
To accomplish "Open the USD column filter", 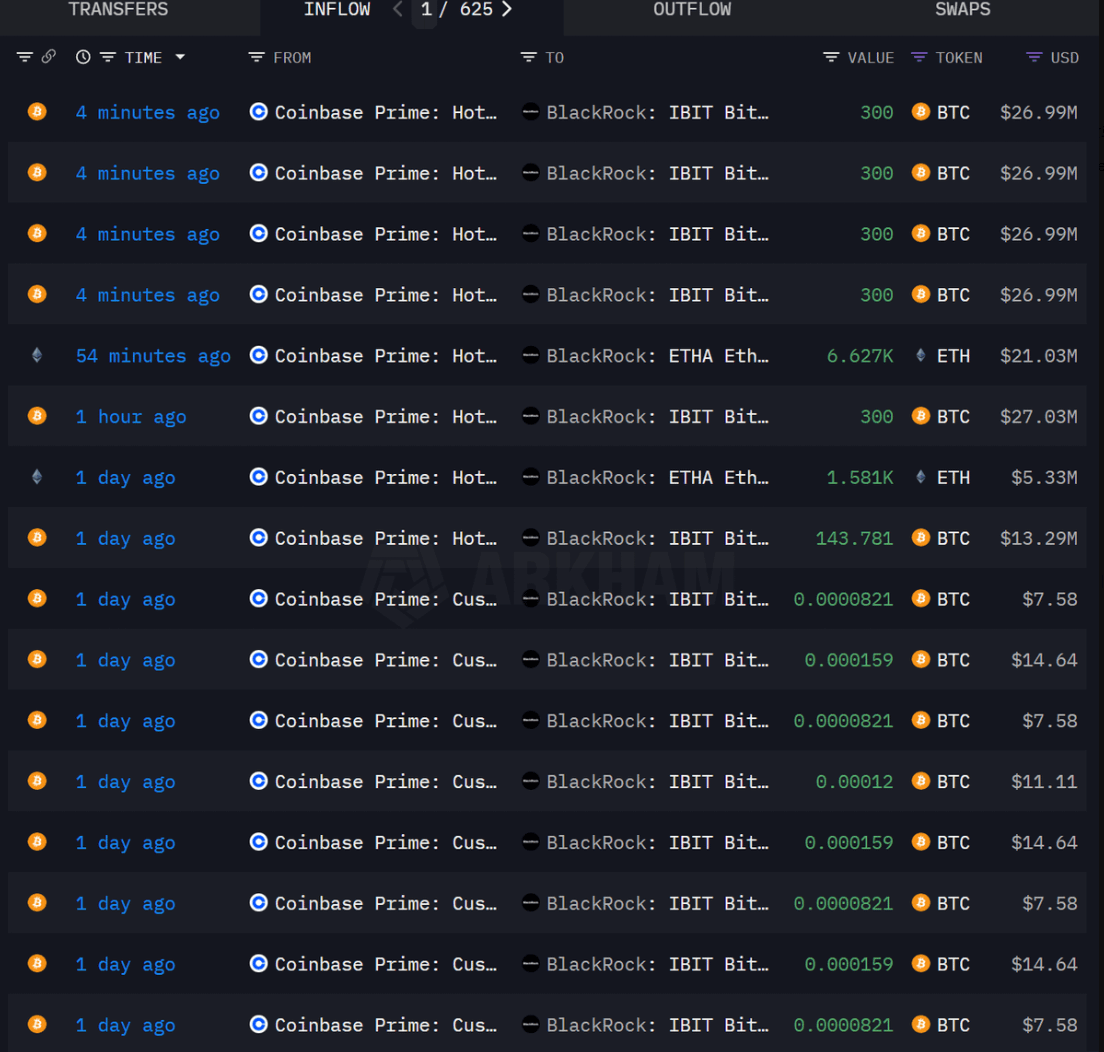I will coord(1034,57).
